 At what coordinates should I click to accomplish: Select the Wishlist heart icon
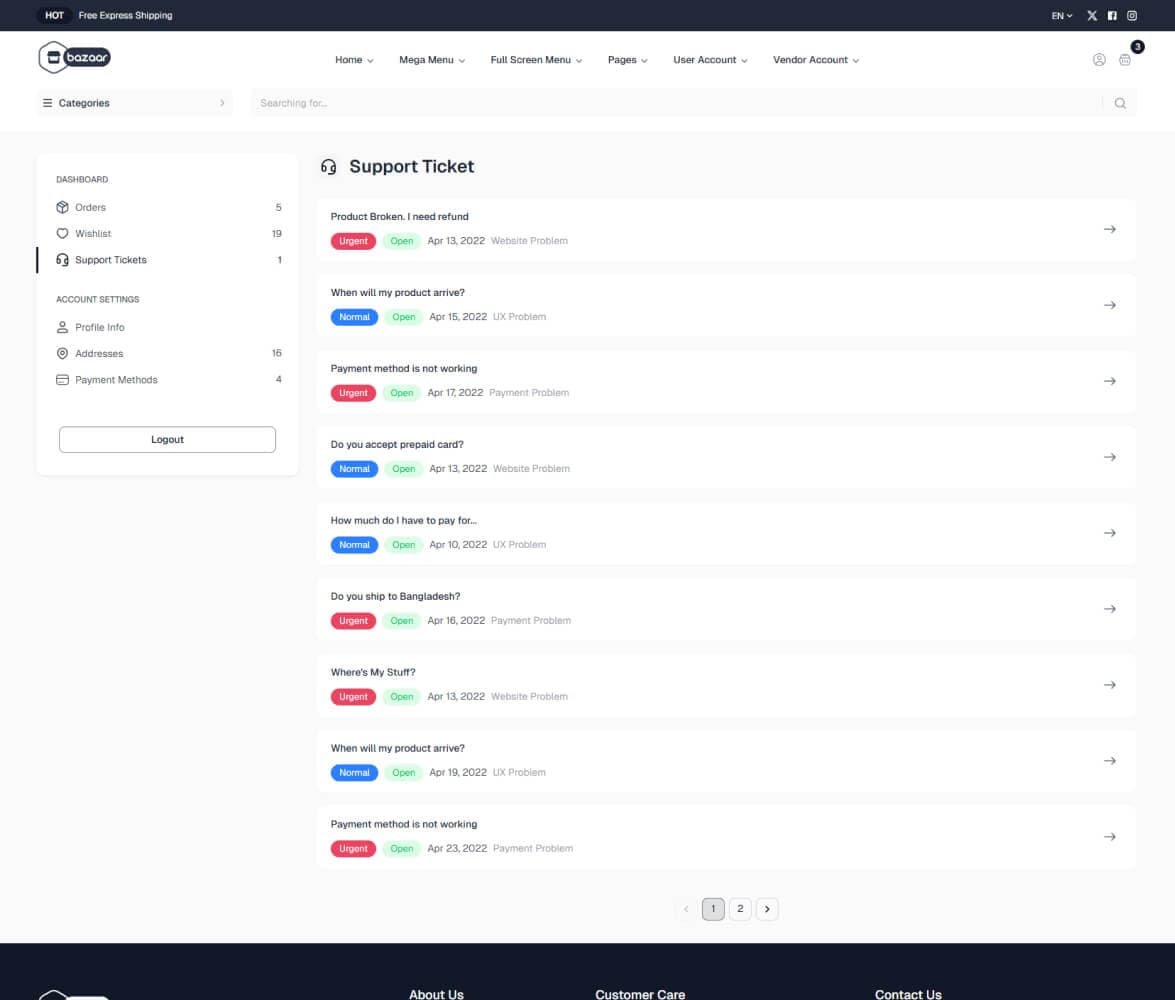pyautogui.click(x=62, y=233)
